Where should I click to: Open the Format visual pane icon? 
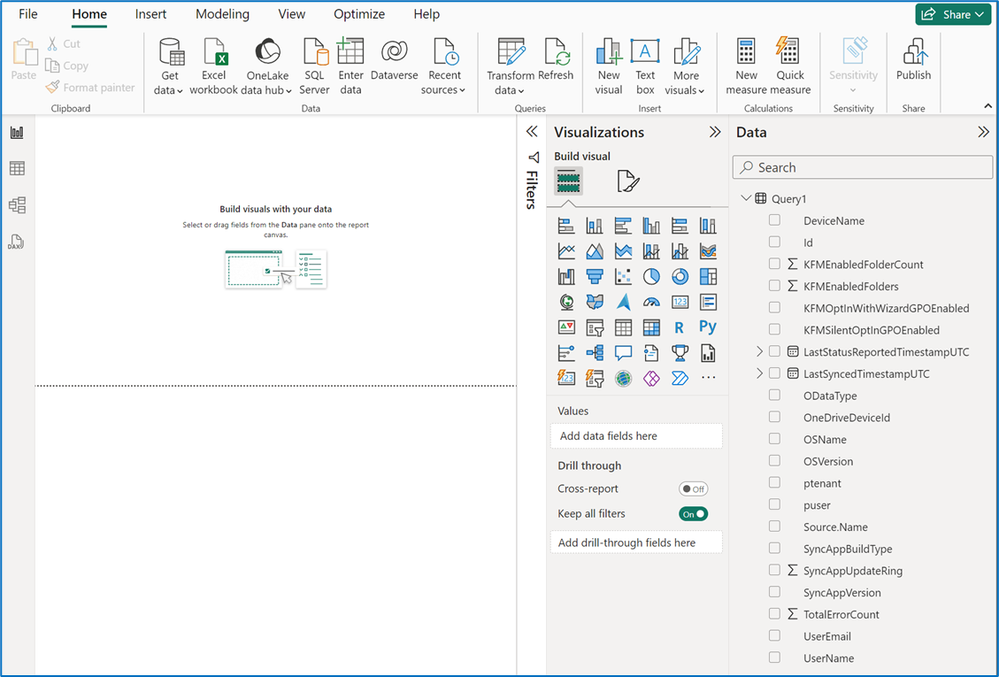[x=628, y=182]
